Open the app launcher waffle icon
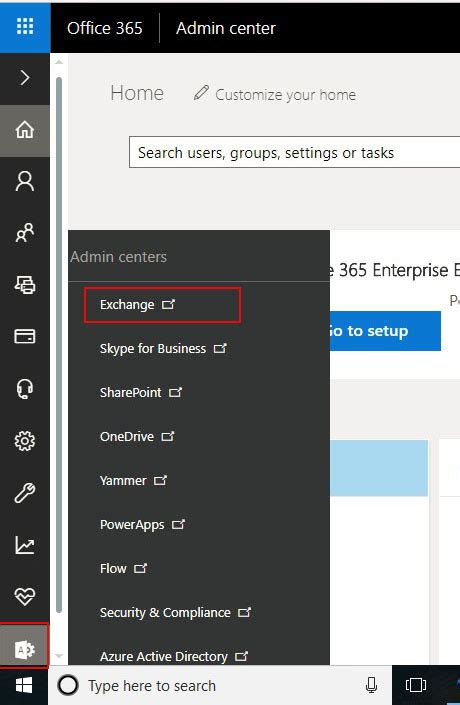 point(25,27)
